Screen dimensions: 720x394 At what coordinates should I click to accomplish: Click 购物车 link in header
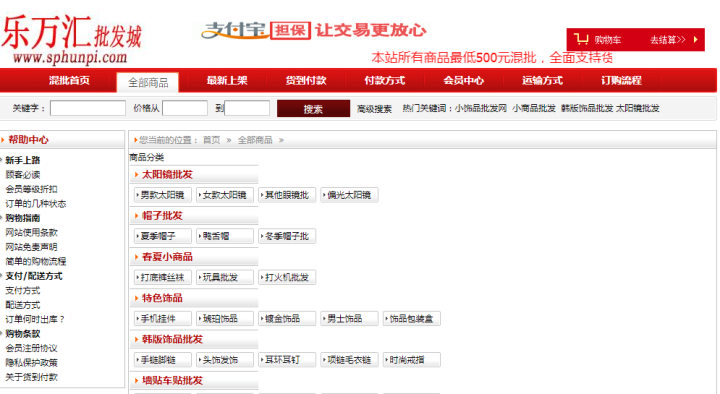(608, 40)
